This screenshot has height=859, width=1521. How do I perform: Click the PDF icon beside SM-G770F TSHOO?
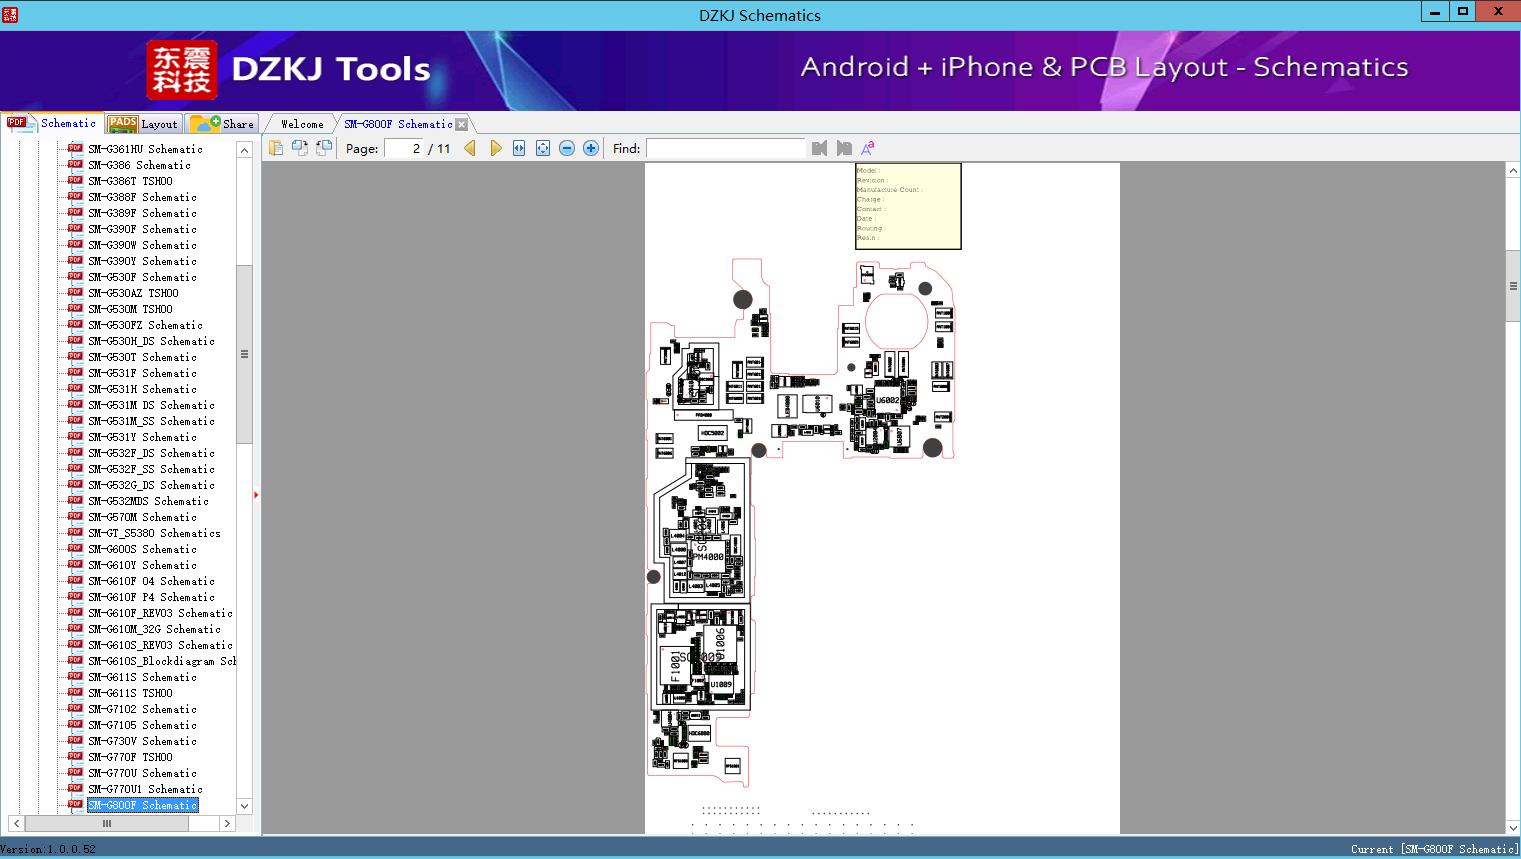pyautogui.click(x=75, y=757)
